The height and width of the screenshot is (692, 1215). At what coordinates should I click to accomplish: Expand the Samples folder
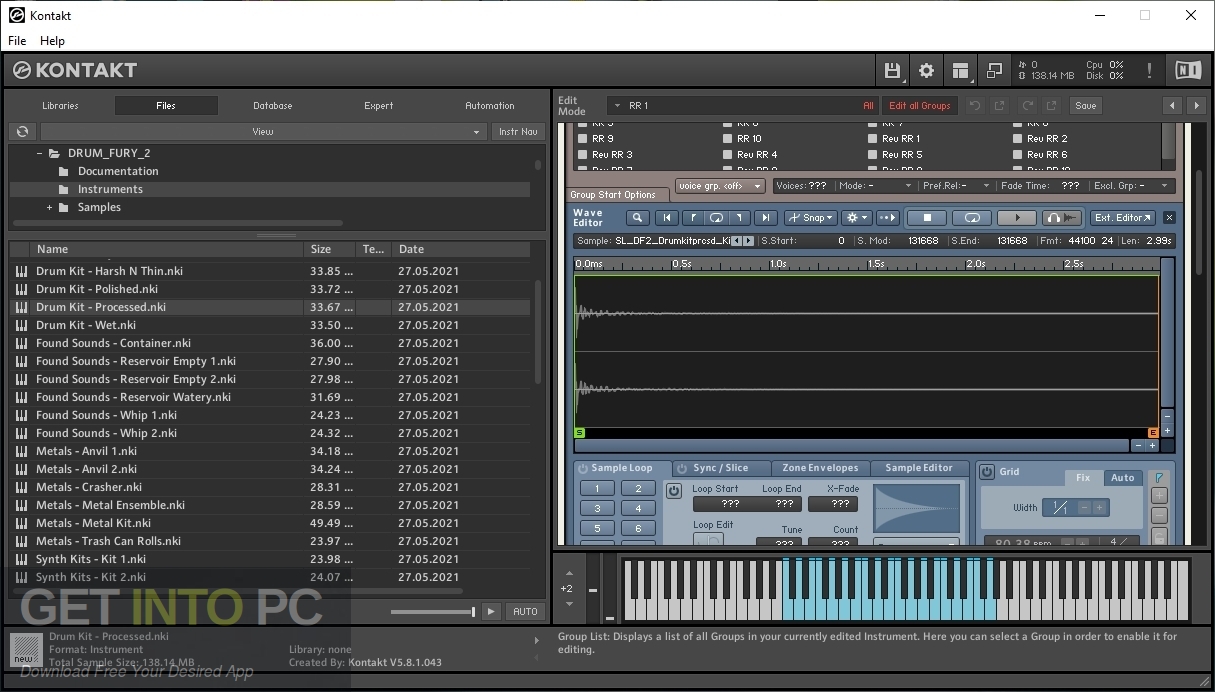pyautogui.click(x=49, y=207)
